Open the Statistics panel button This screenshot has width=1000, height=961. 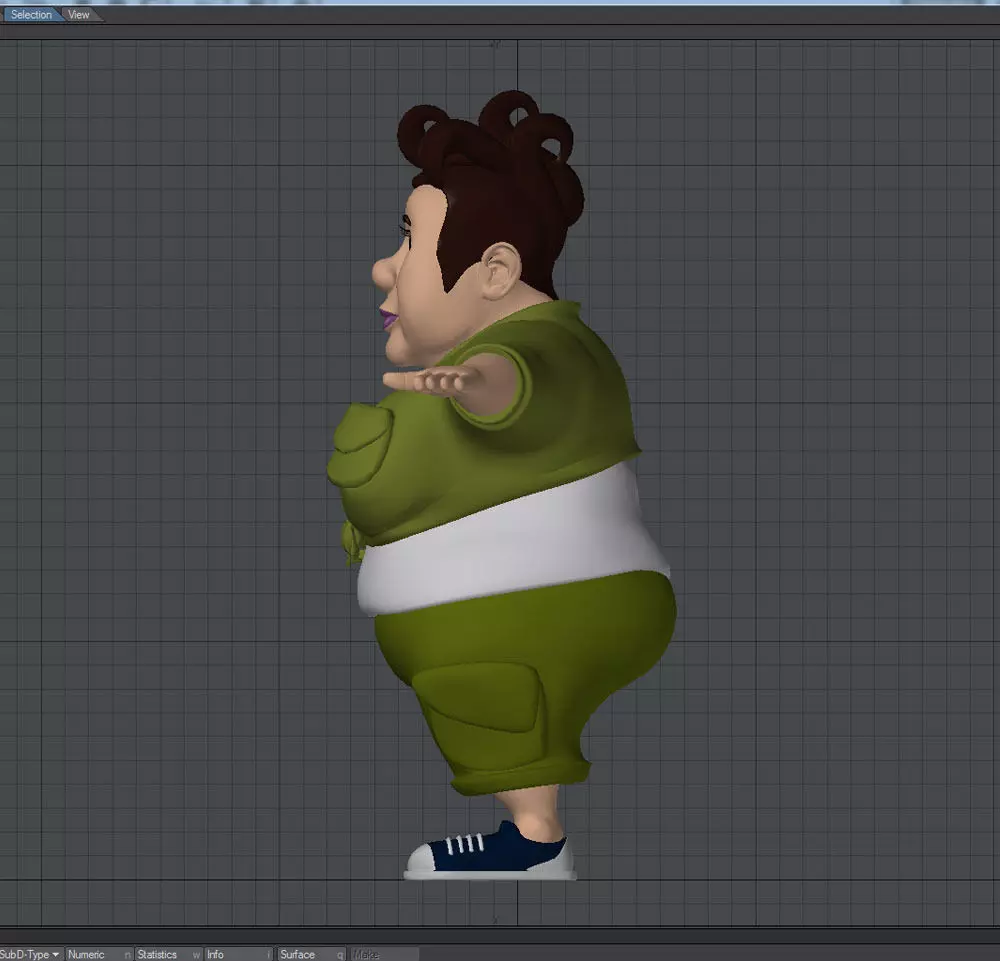coord(168,954)
